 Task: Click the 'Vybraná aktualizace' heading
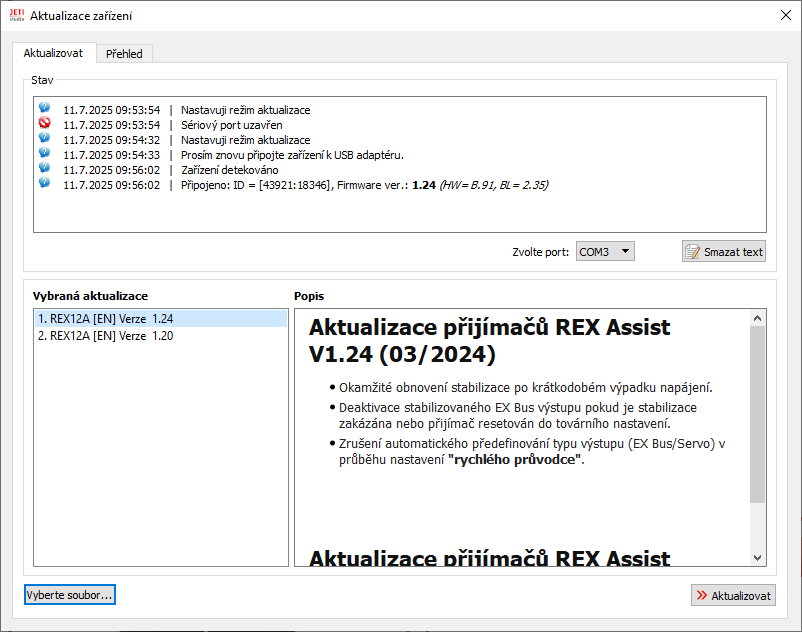click(91, 296)
